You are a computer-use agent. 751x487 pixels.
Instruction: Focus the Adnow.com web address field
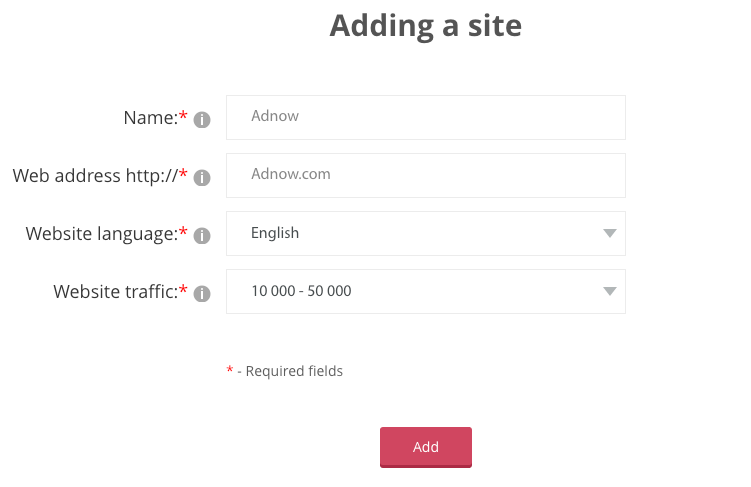[426, 175]
